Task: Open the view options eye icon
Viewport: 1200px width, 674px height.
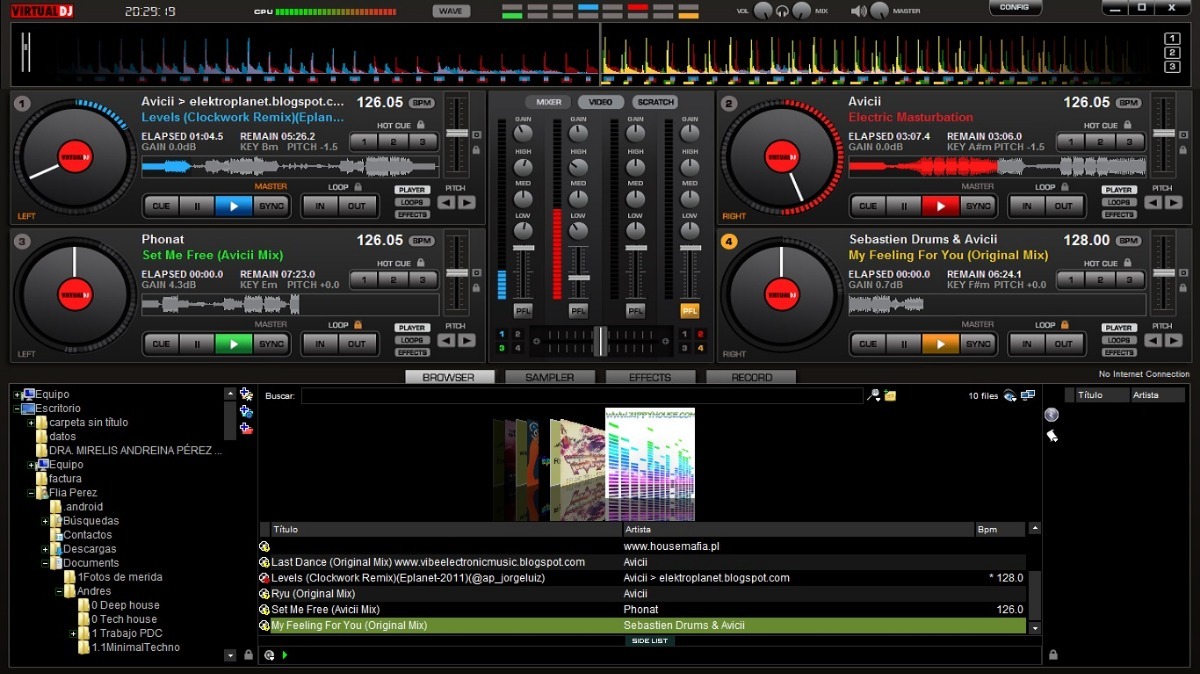Action: 1010,396
